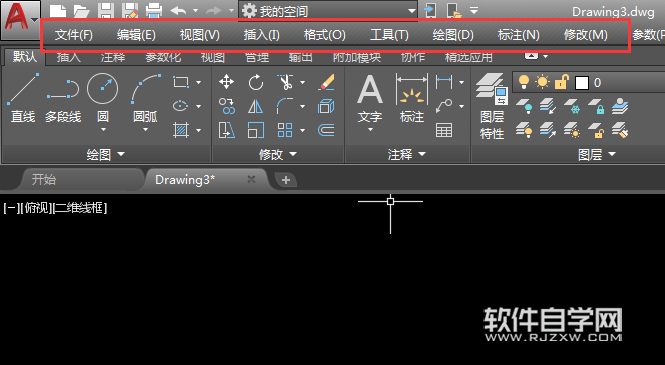
Task: Select the Scale tool
Action: point(256,130)
